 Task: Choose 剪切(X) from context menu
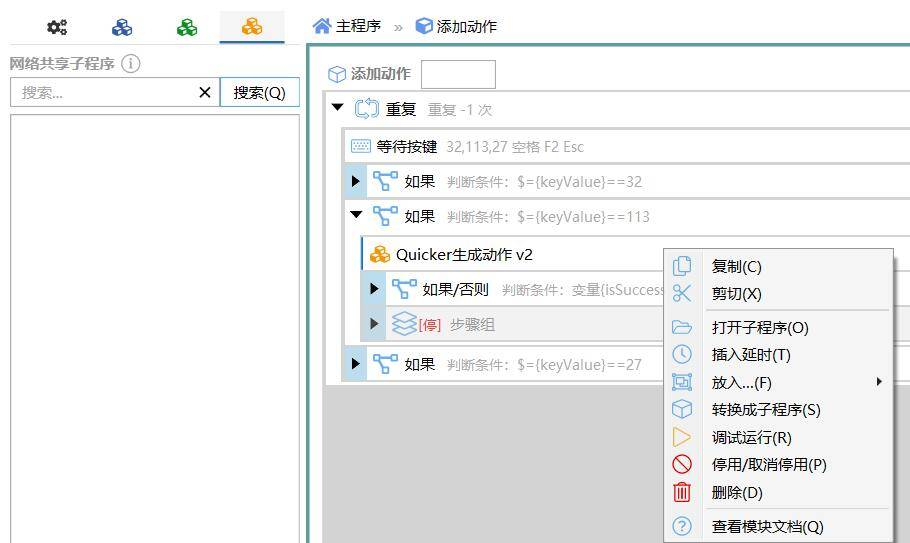(x=778, y=294)
